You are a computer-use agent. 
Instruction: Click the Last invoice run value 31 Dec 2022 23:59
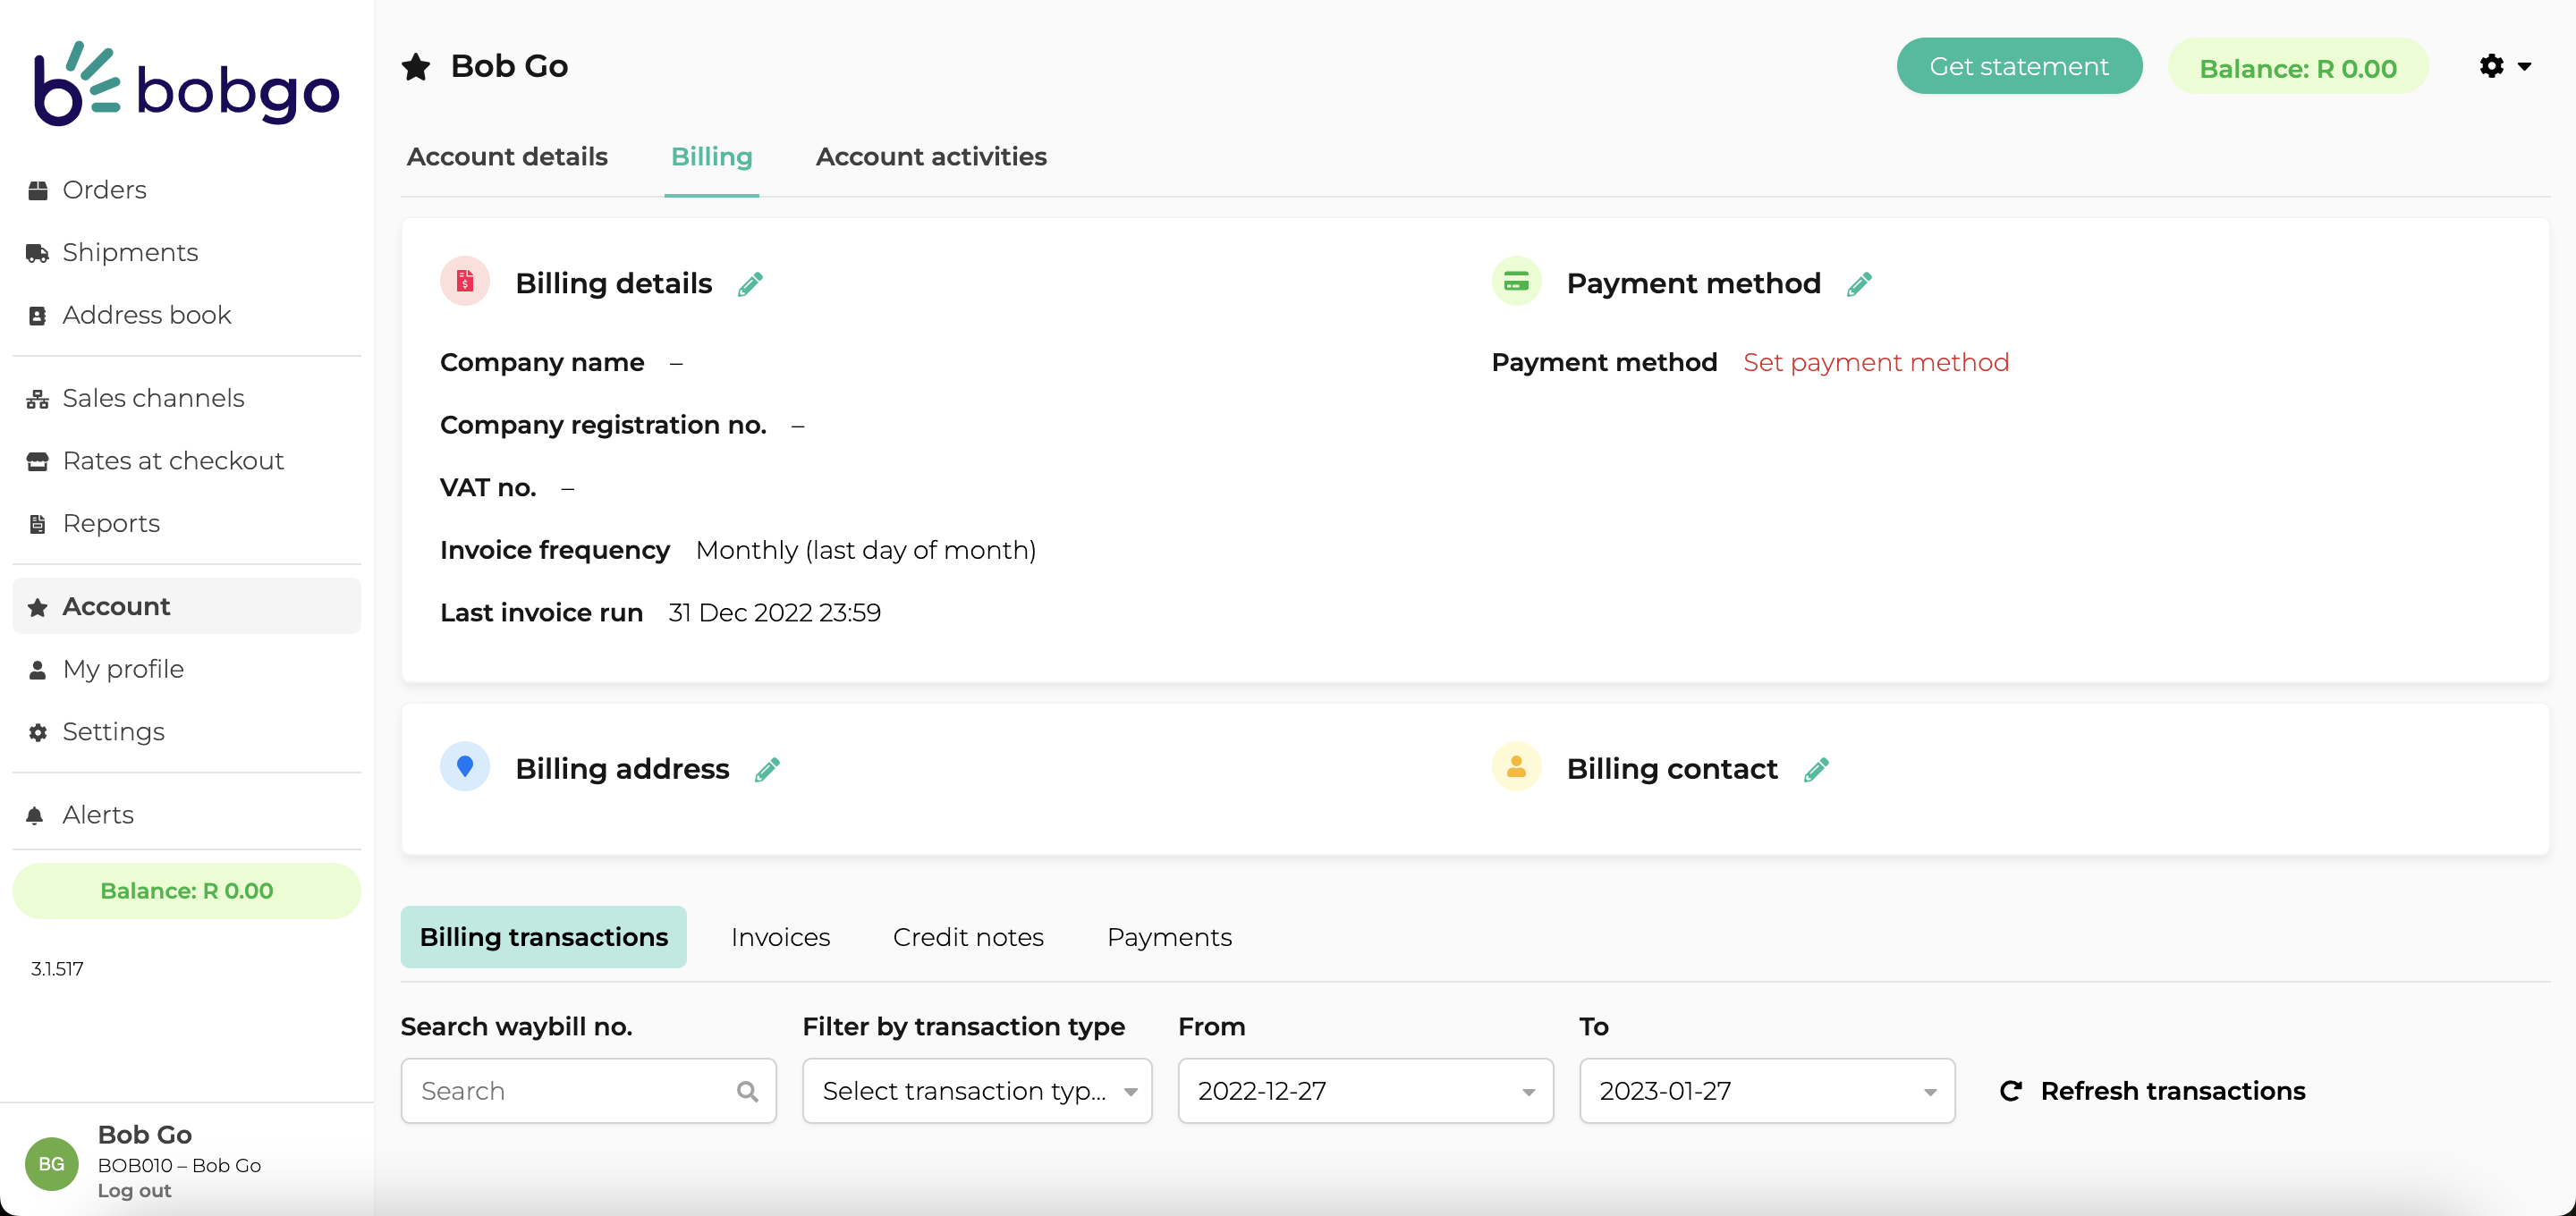tap(774, 612)
